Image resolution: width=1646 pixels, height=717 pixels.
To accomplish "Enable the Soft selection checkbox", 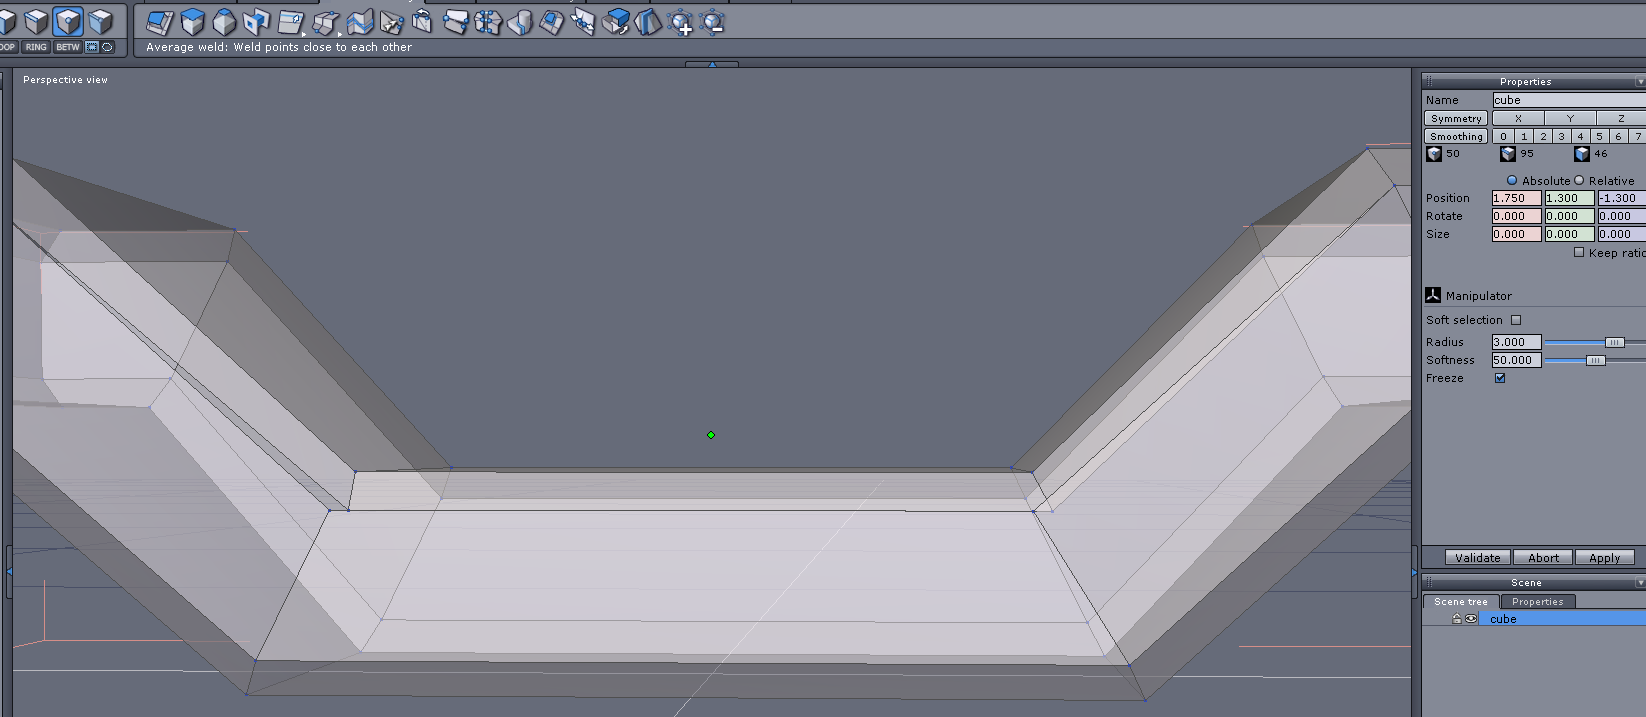I will point(1516,320).
